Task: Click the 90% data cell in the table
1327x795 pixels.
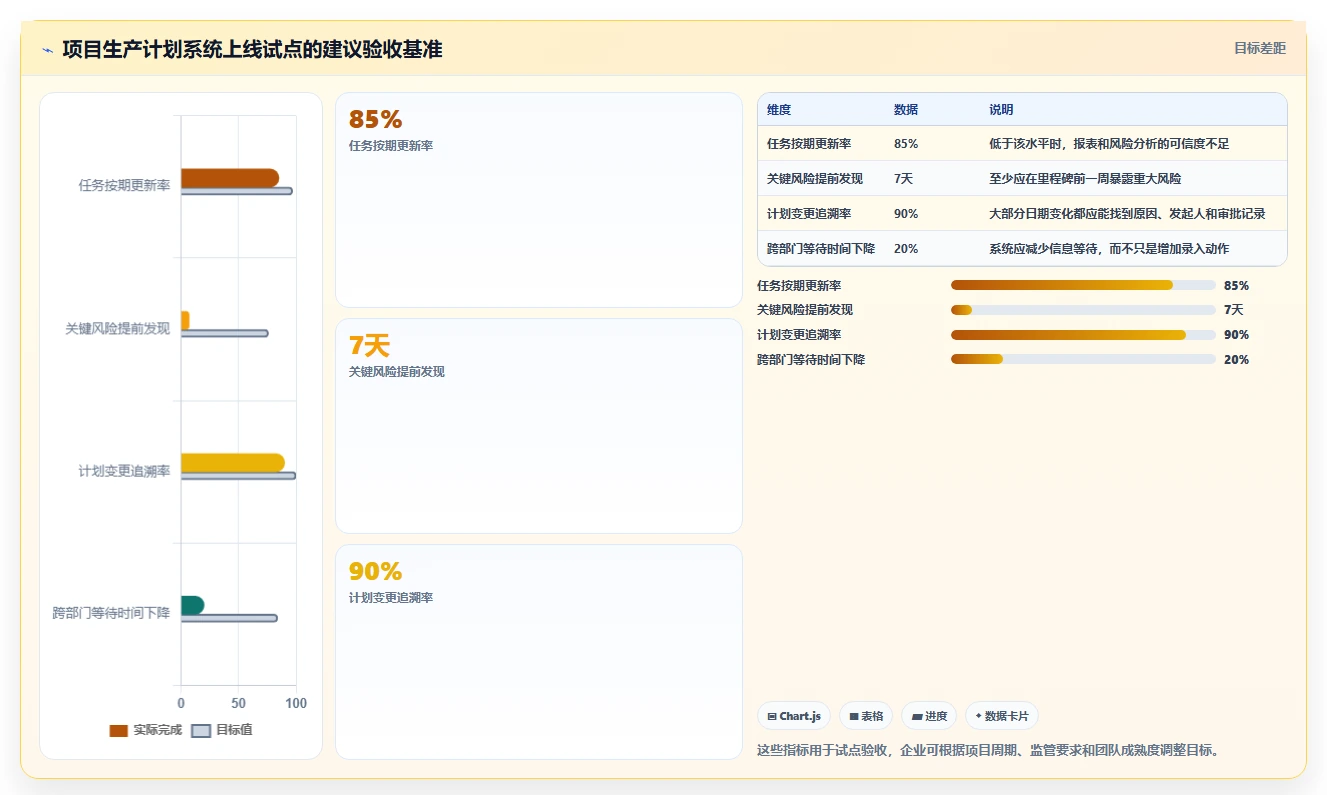Action: pyautogui.click(x=906, y=214)
